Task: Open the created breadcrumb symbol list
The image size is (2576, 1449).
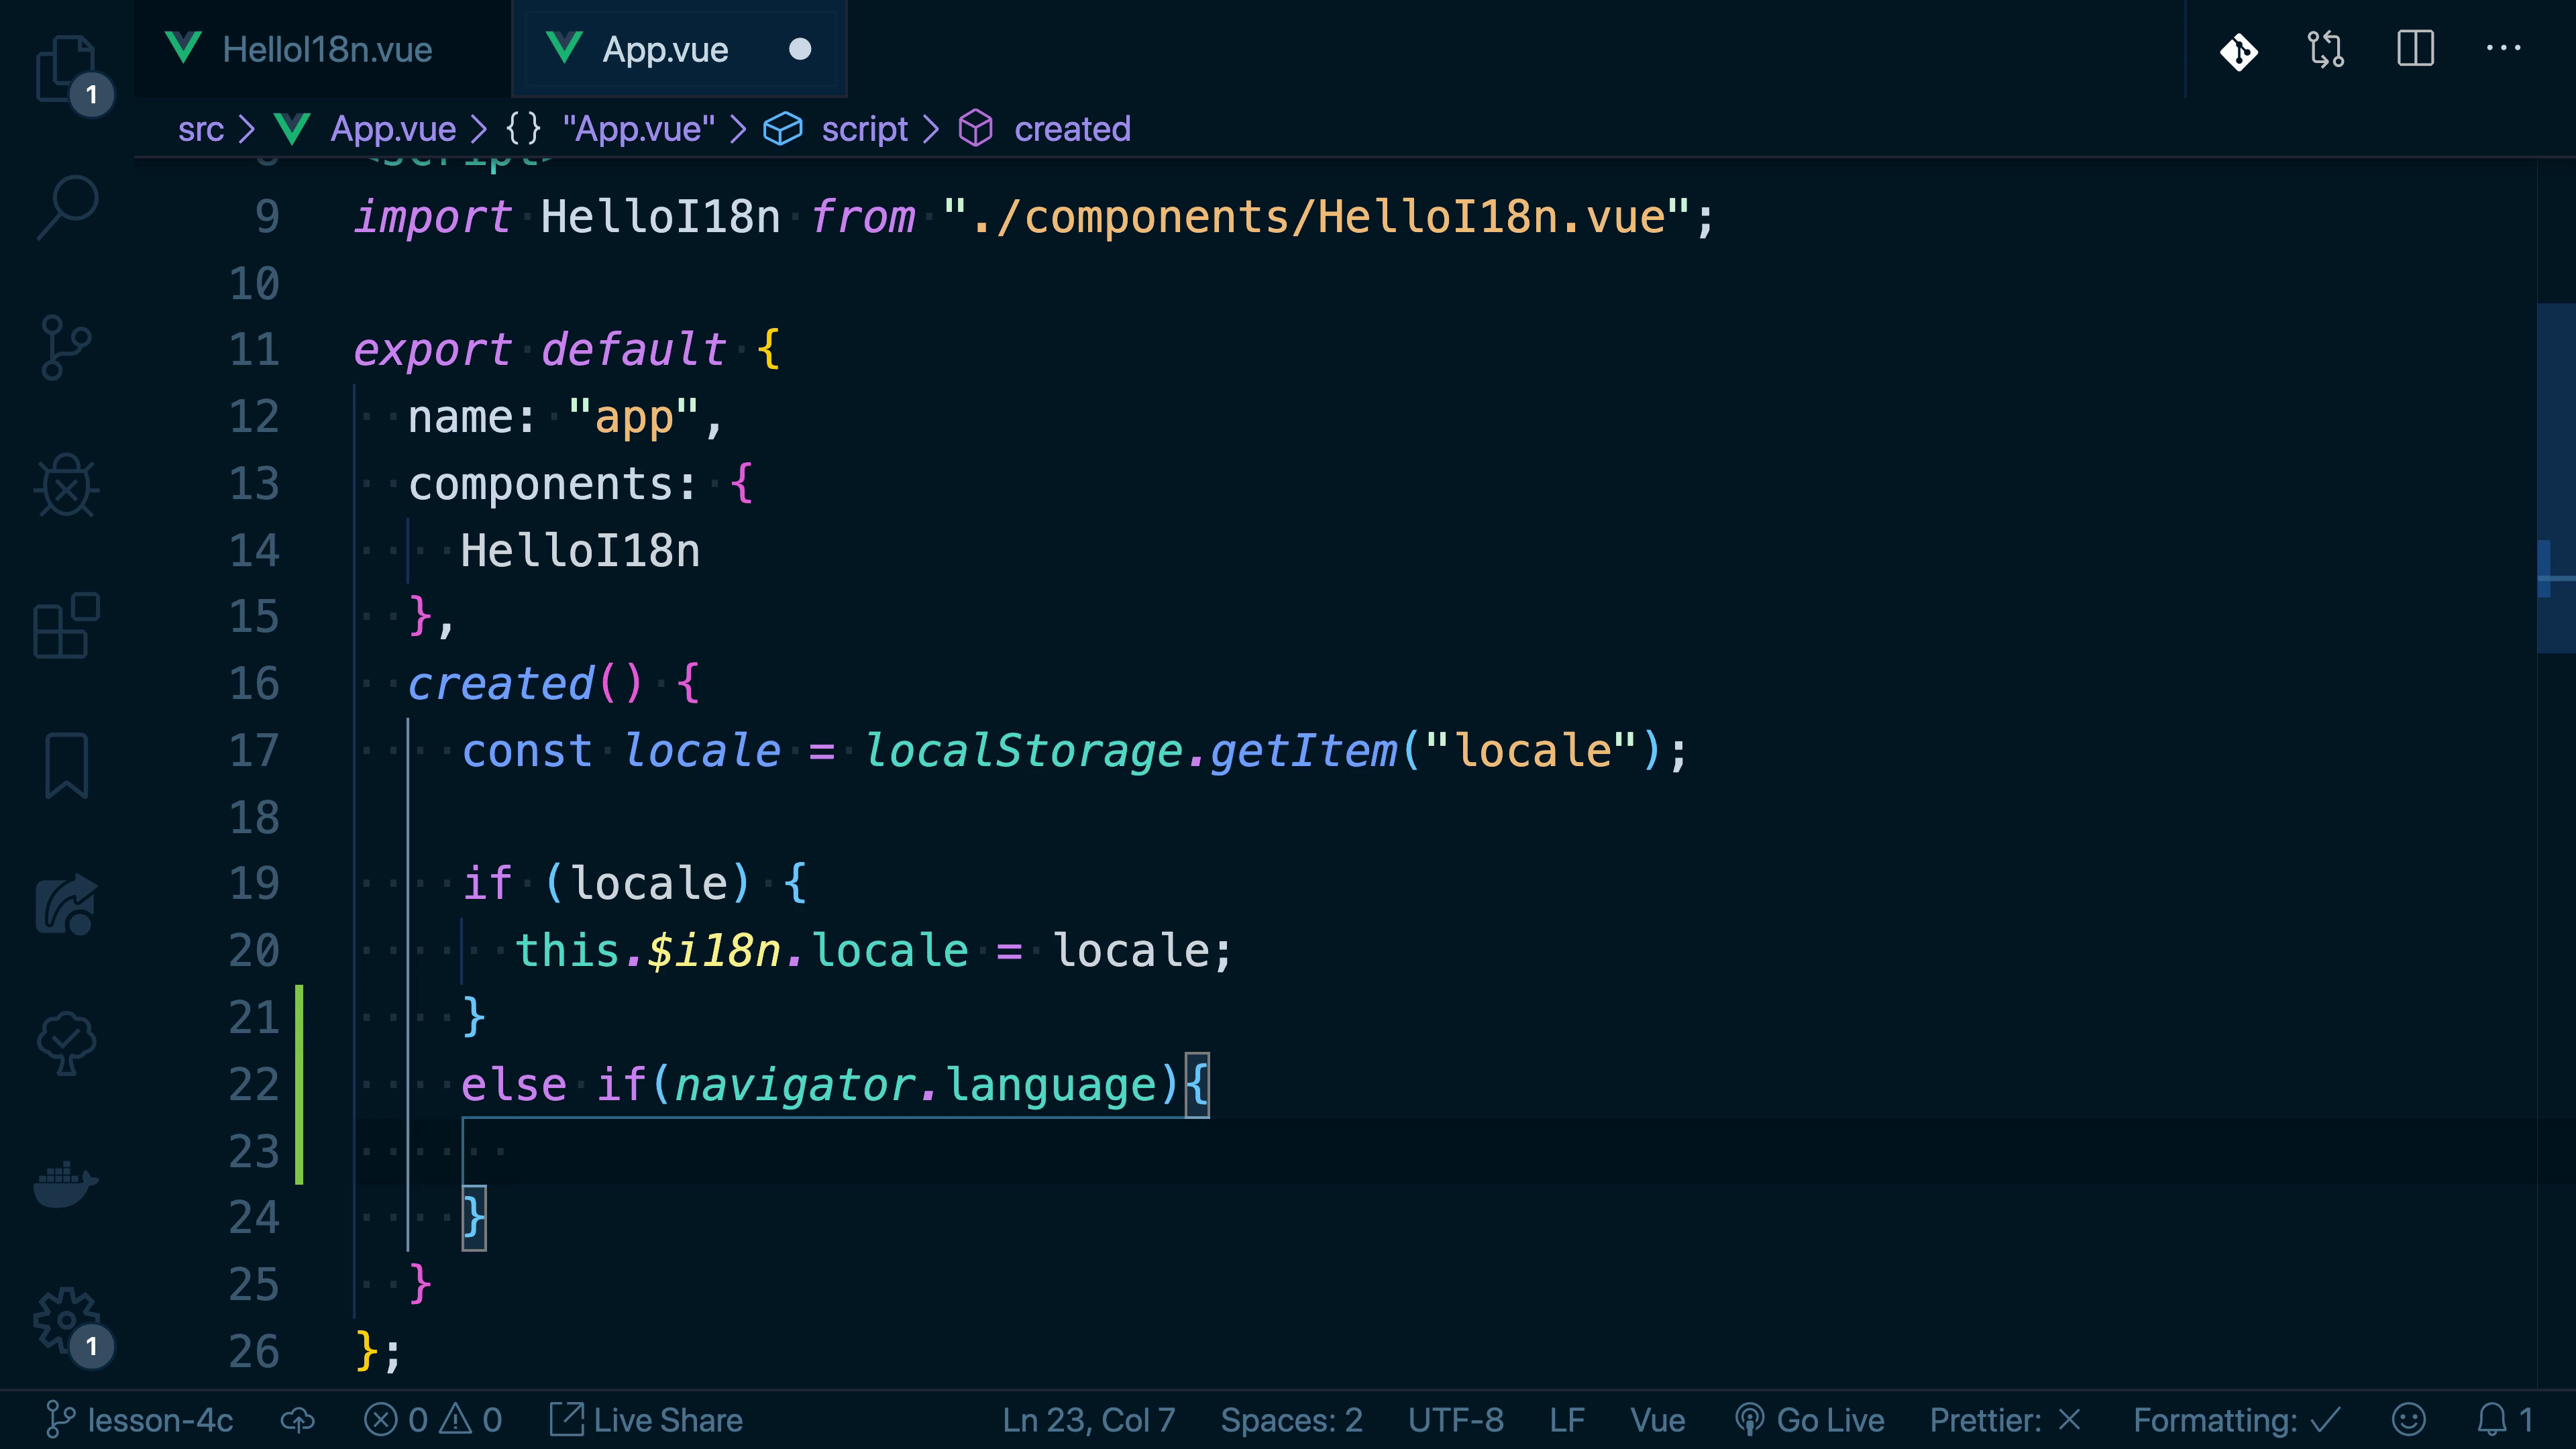Action: point(1072,129)
